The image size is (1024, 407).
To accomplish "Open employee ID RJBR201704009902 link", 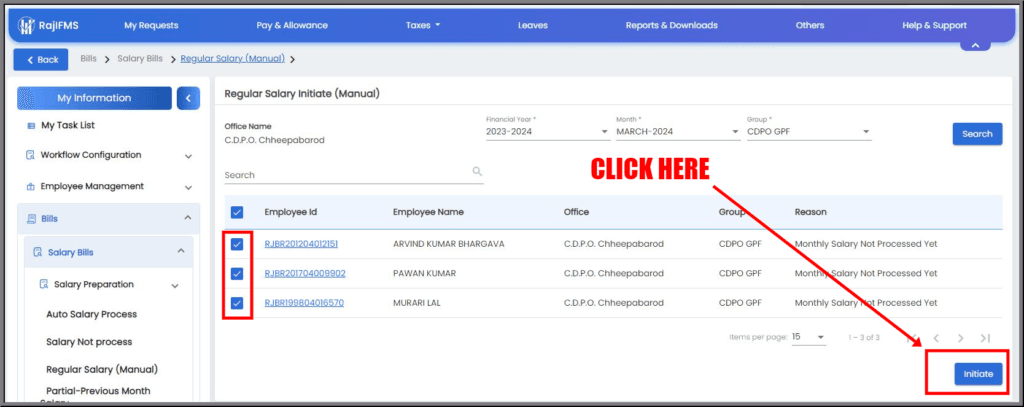I will click(305, 273).
